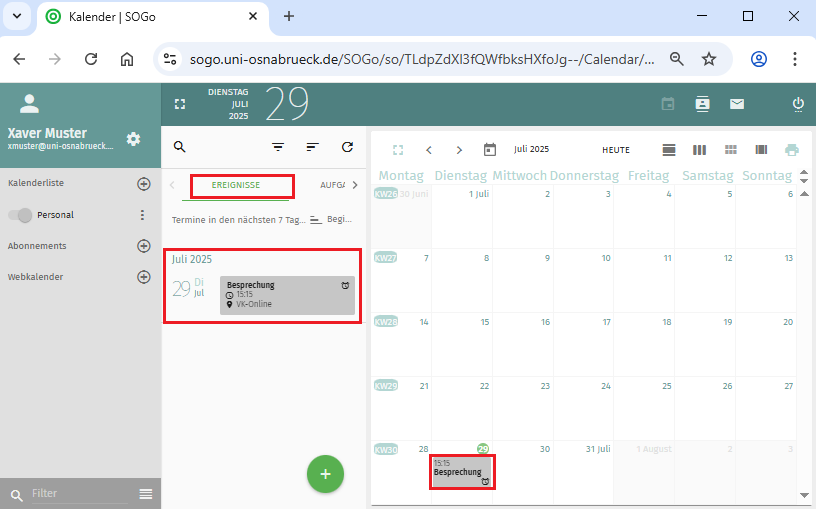Switch to the Aufgaben tab
Viewport: 816px width, 509px height.
(x=332, y=185)
